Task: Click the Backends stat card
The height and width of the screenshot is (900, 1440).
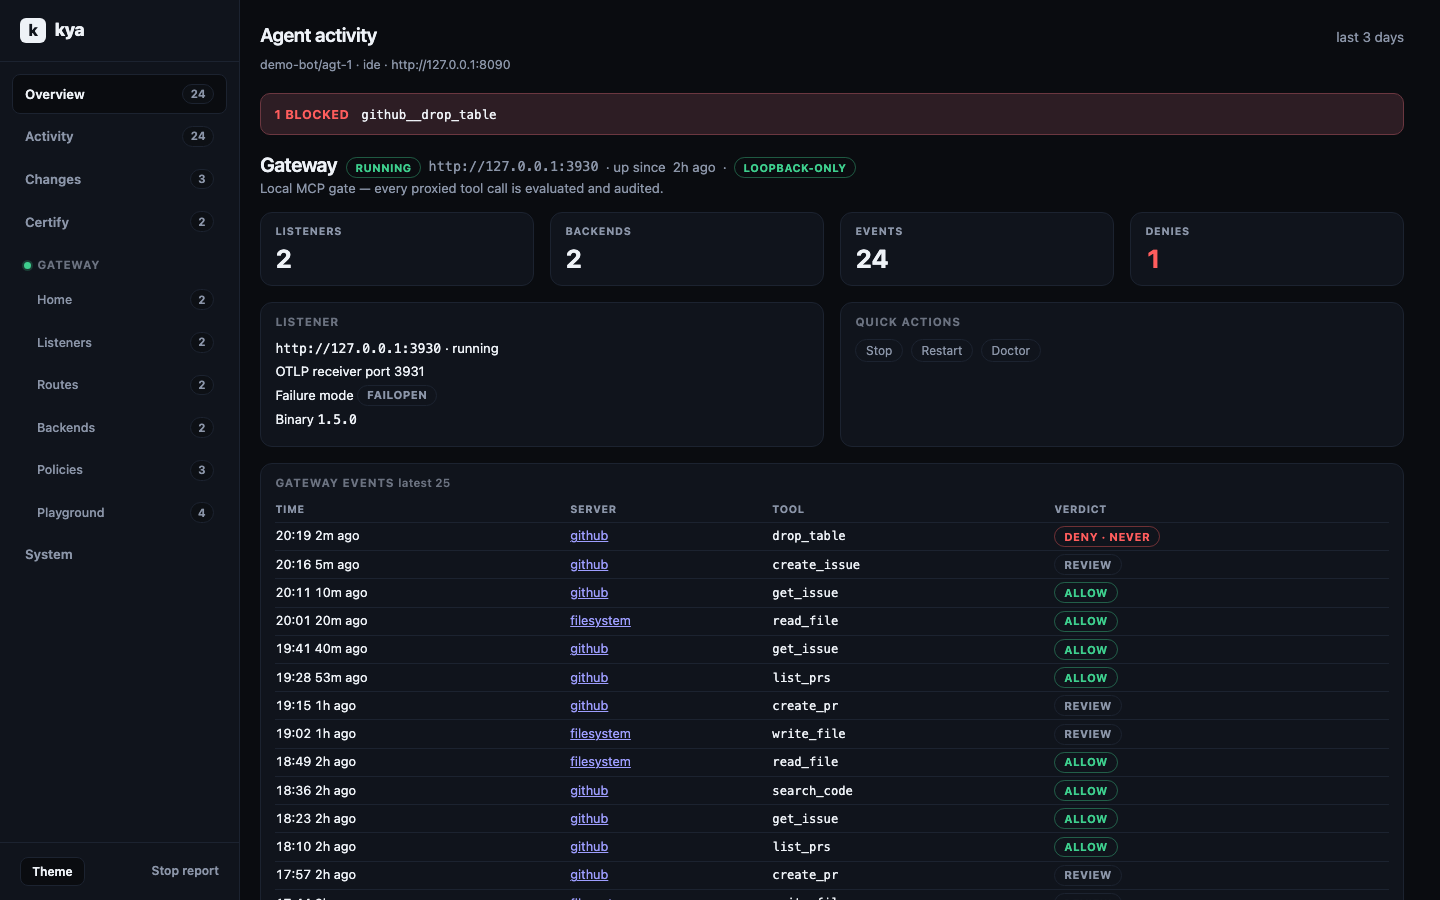Action: click(687, 249)
